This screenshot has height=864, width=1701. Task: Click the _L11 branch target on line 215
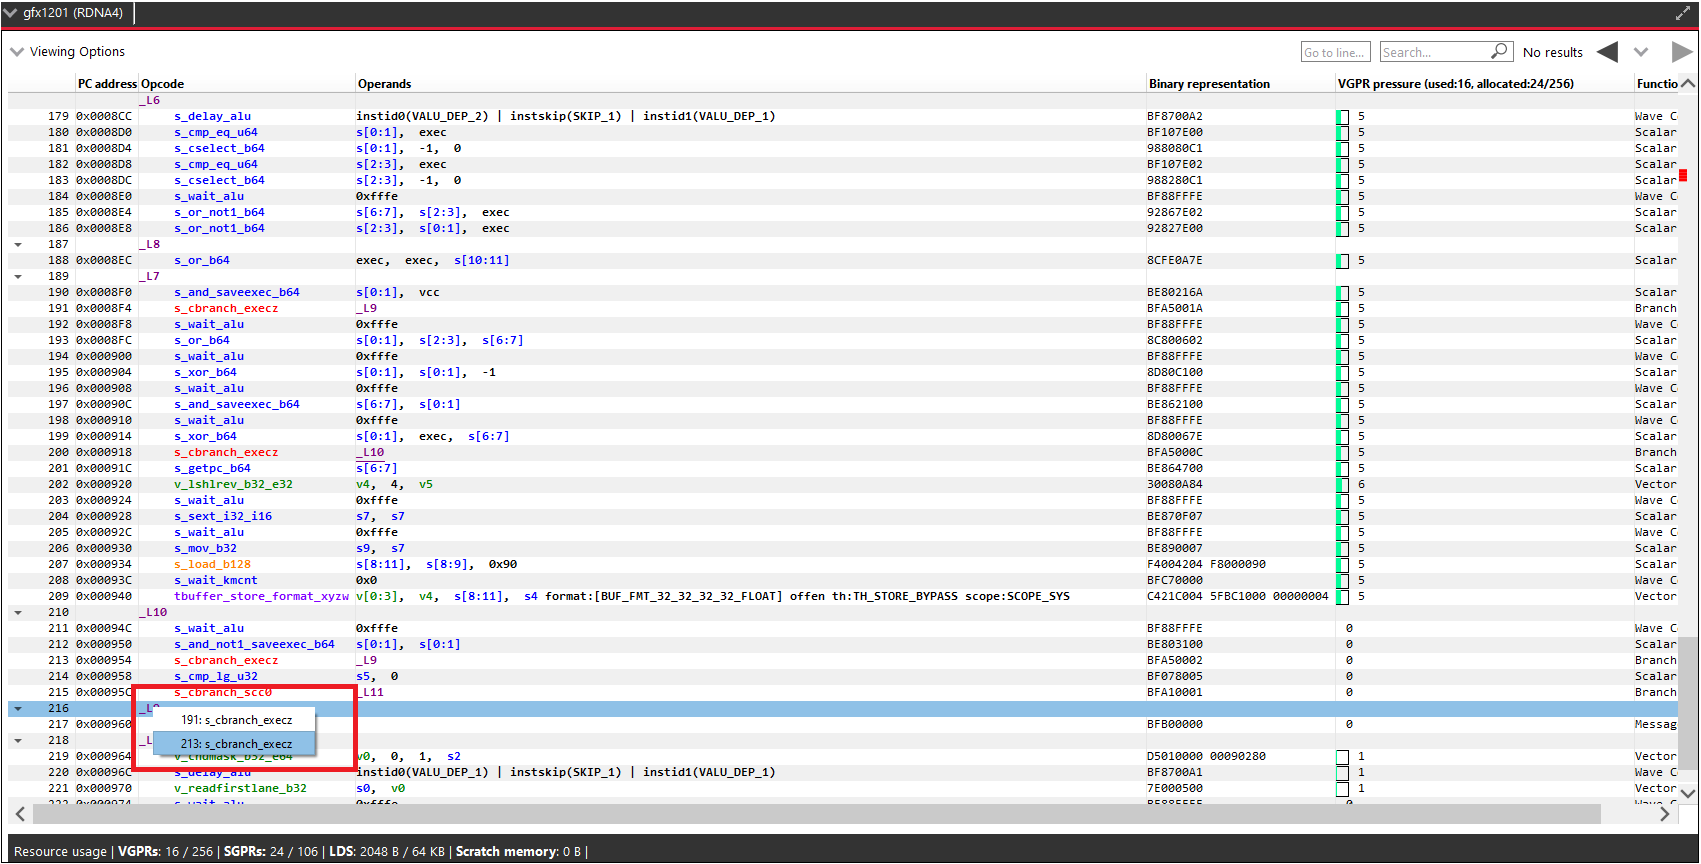point(370,692)
